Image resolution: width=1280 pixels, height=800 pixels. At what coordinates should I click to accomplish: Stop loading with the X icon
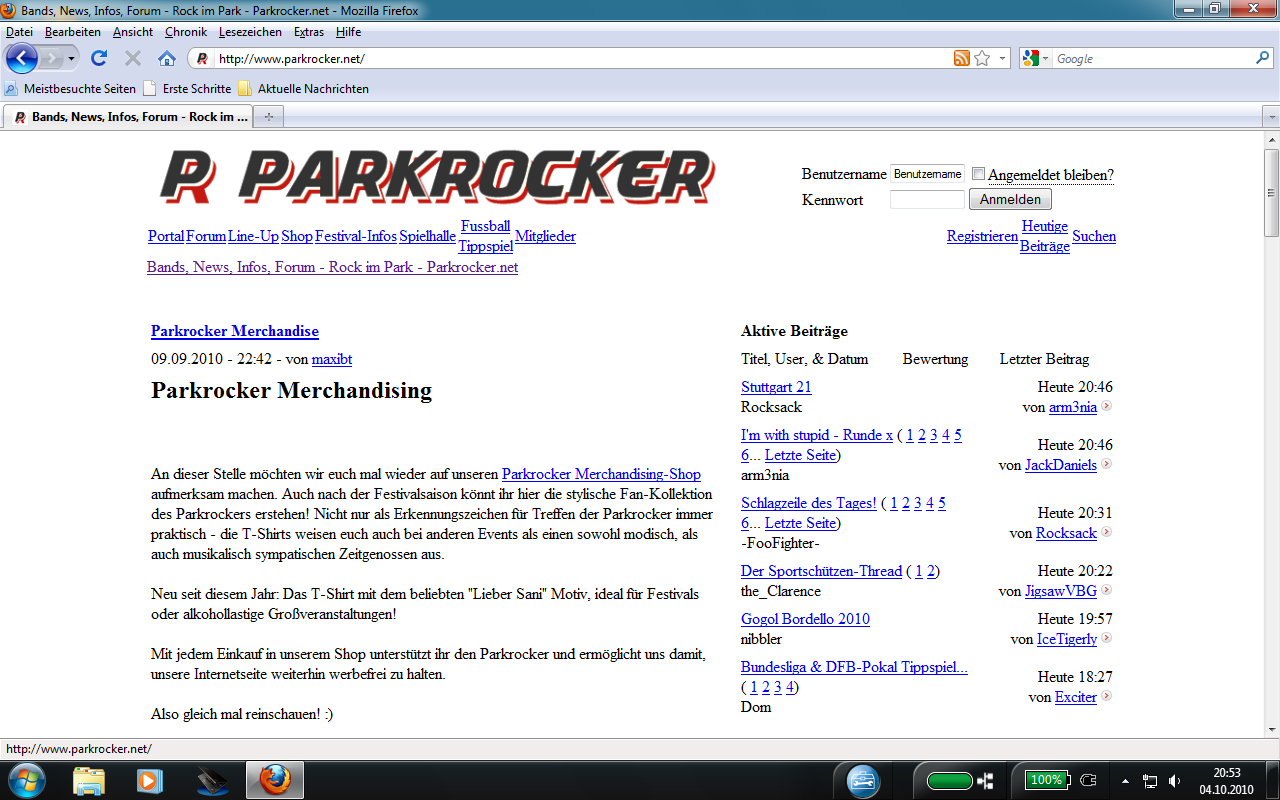(x=133, y=58)
